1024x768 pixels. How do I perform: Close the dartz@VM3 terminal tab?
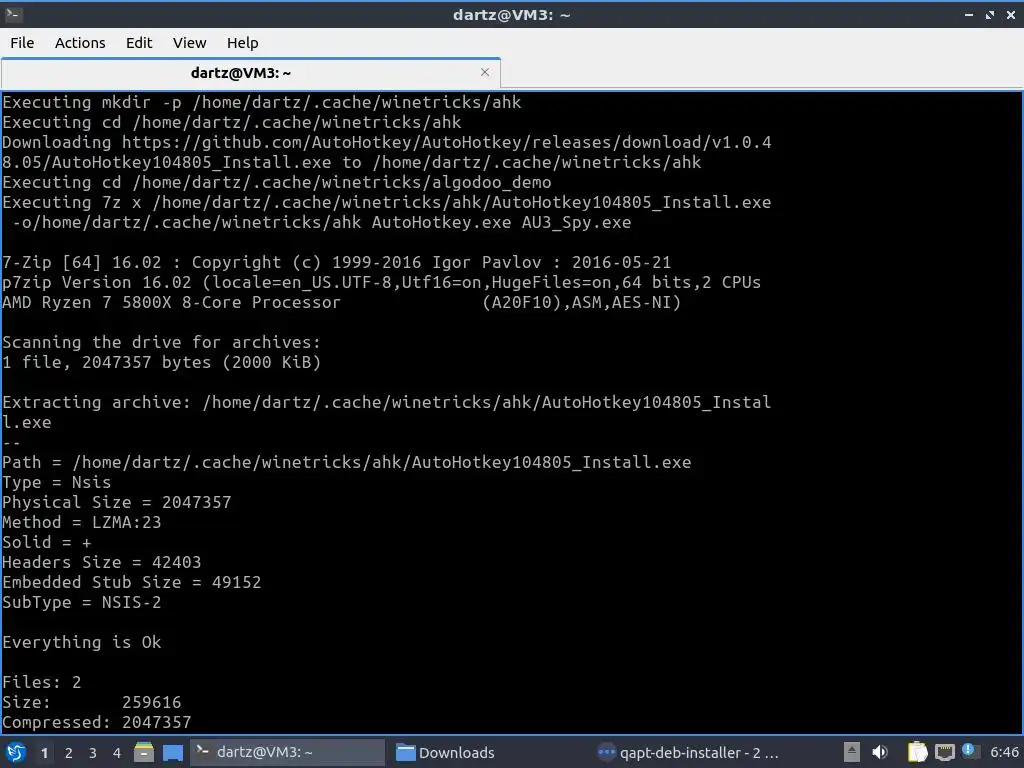pos(485,72)
